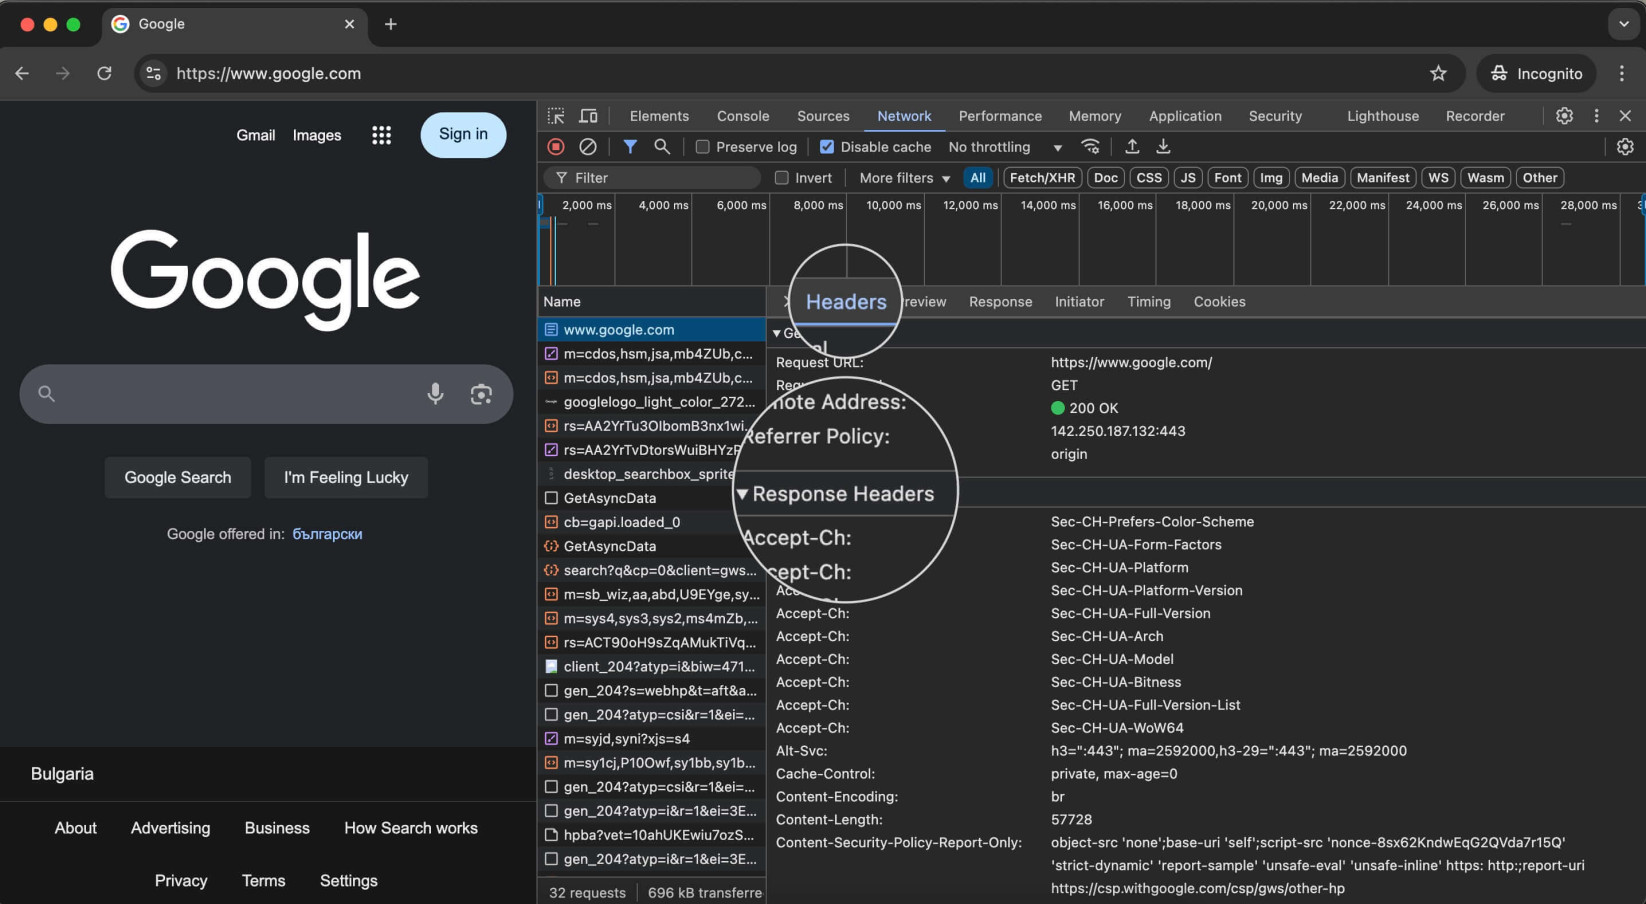Filter requests by Fetch/XHR
This screenshot has height=904, width=1646.
pos(1042,178)
